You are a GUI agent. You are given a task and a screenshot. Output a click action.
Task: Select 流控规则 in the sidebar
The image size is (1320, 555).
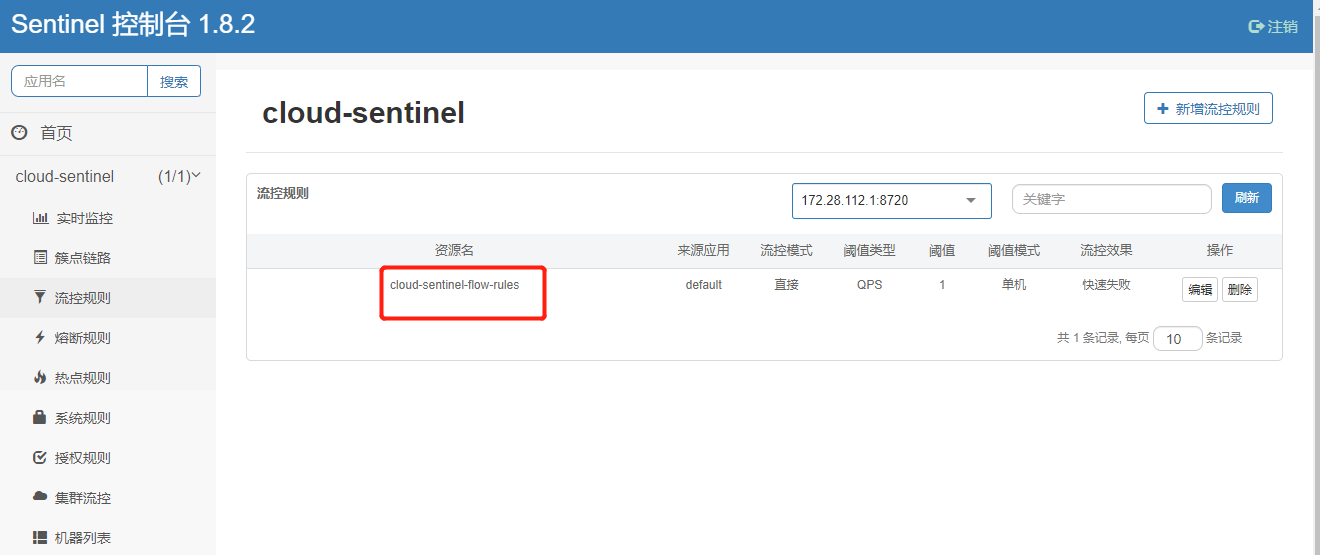[x=108, y=298]
